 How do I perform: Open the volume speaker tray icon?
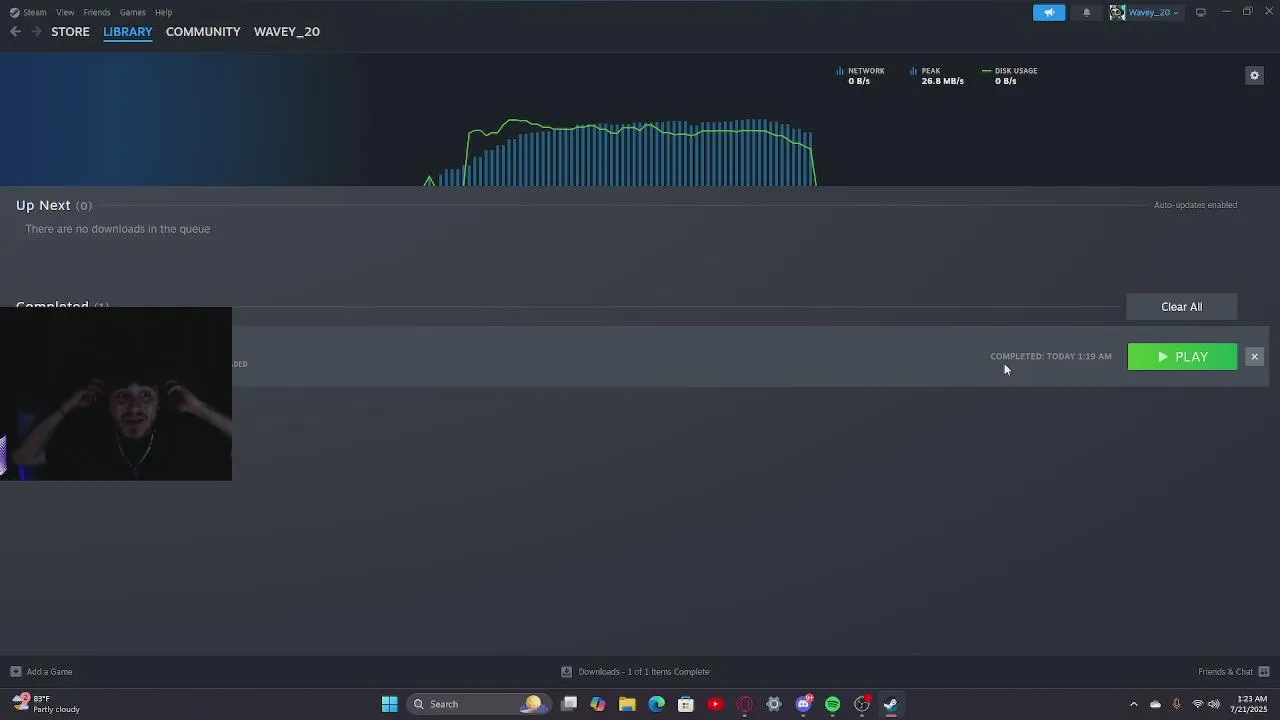[1214, 704]
